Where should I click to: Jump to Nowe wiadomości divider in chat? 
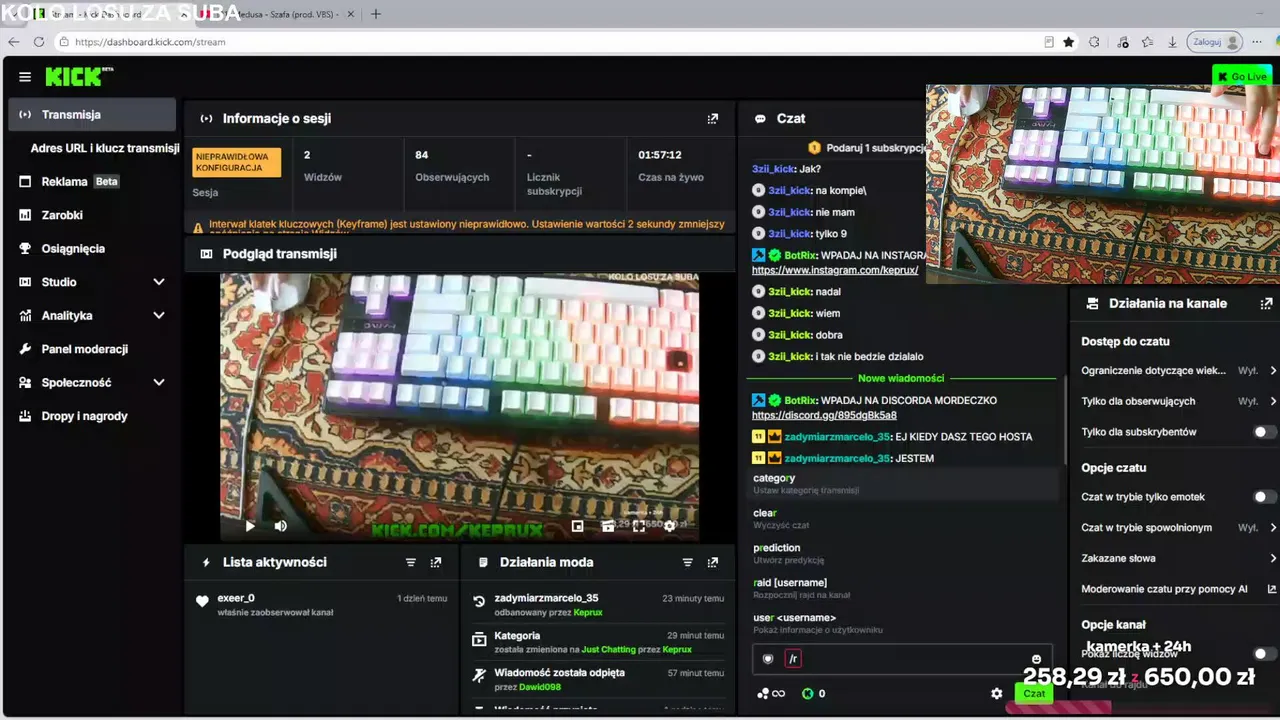pyautogui.click(x=901, y=378)
